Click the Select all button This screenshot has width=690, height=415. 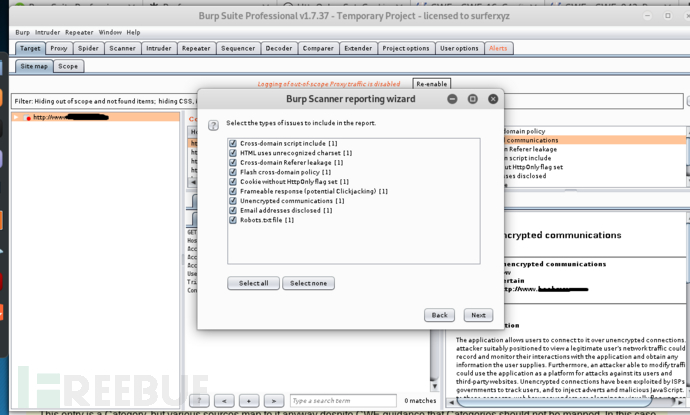[x=253, y=283]
